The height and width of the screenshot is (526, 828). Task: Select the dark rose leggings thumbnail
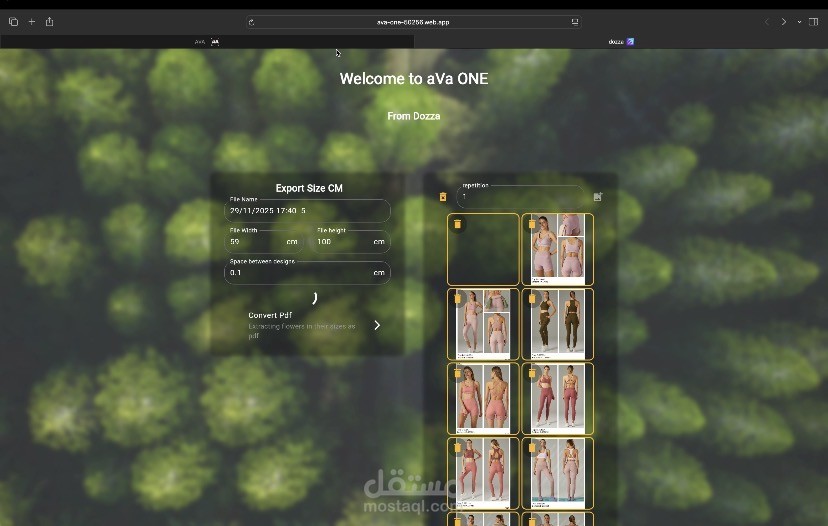(x=558, y=398)
